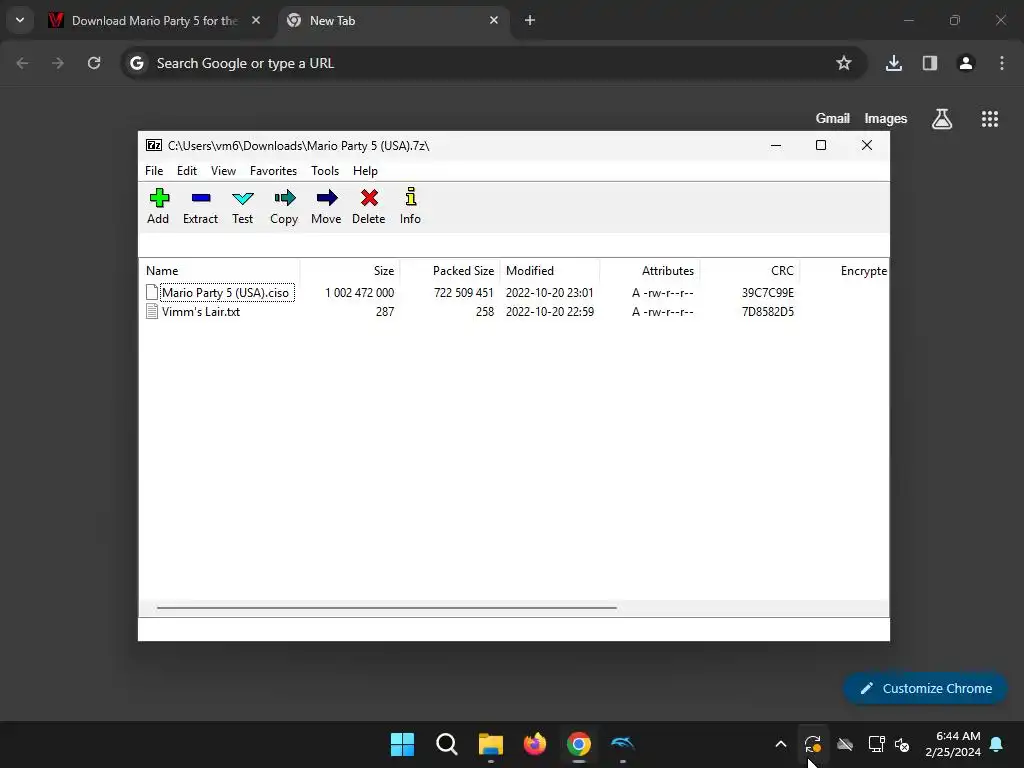Open the 7-Zip File menu
The width and height of the screenshot is (1024, 768).
tap(154, 170)
